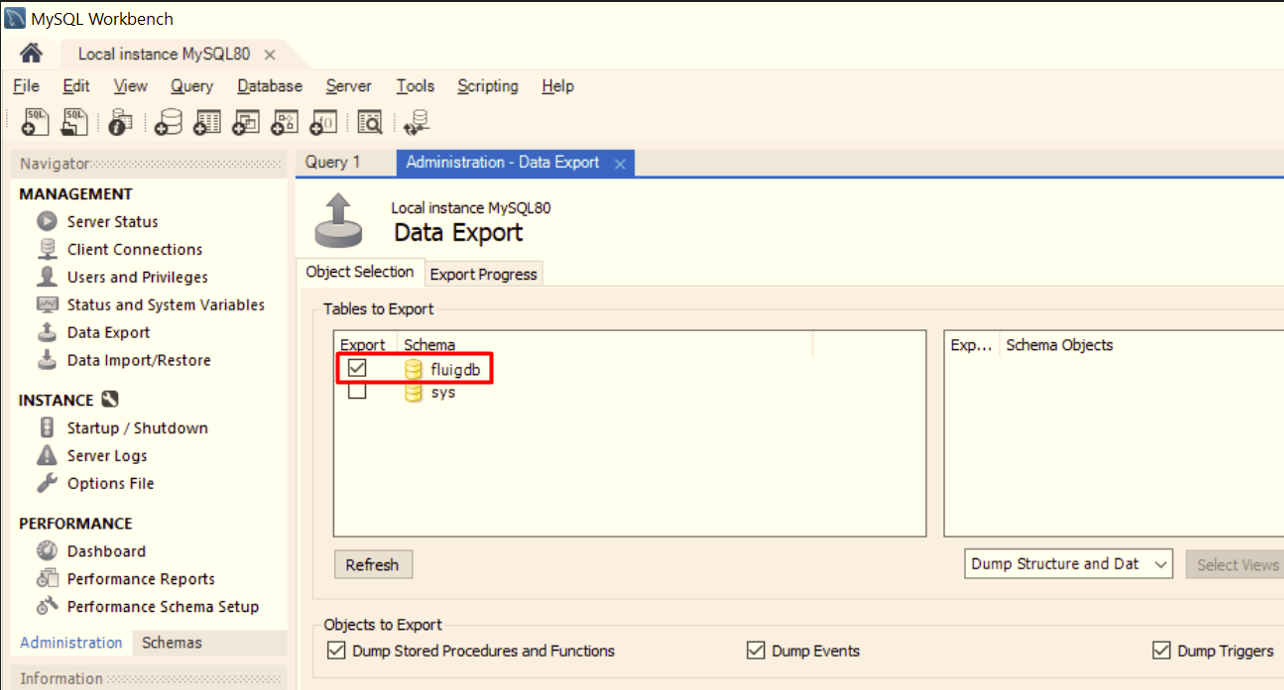
Task: Select the Object Selection tab
Action: [360, 272]
